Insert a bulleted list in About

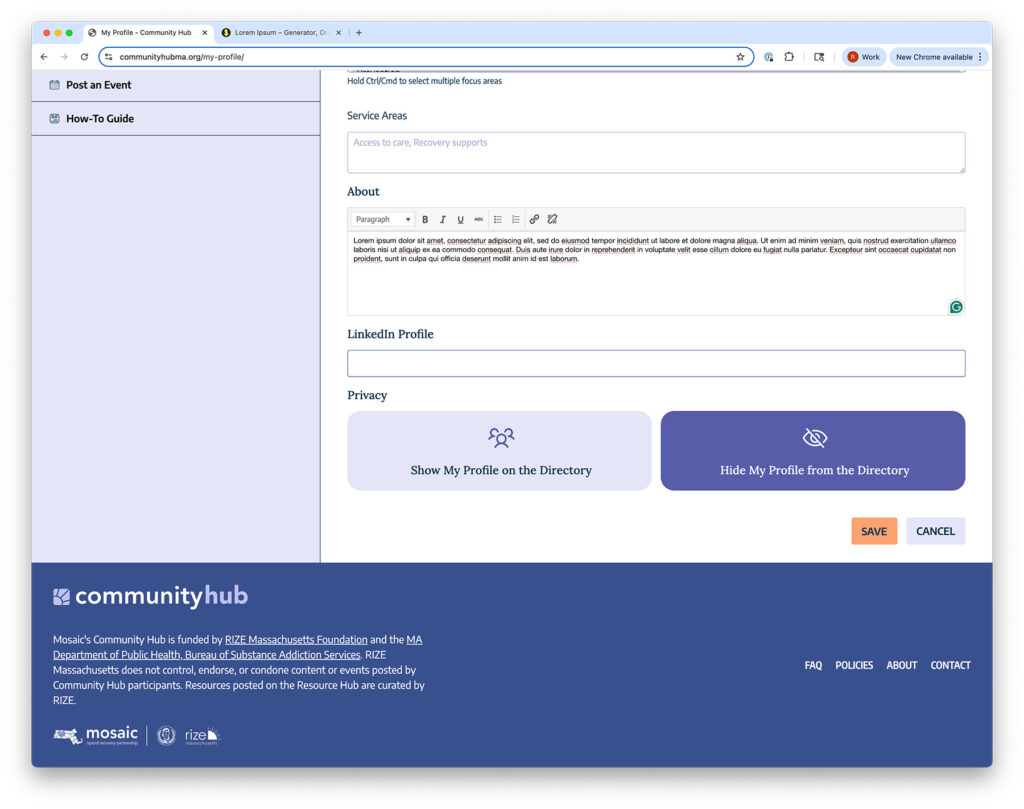tap(498, 219)
